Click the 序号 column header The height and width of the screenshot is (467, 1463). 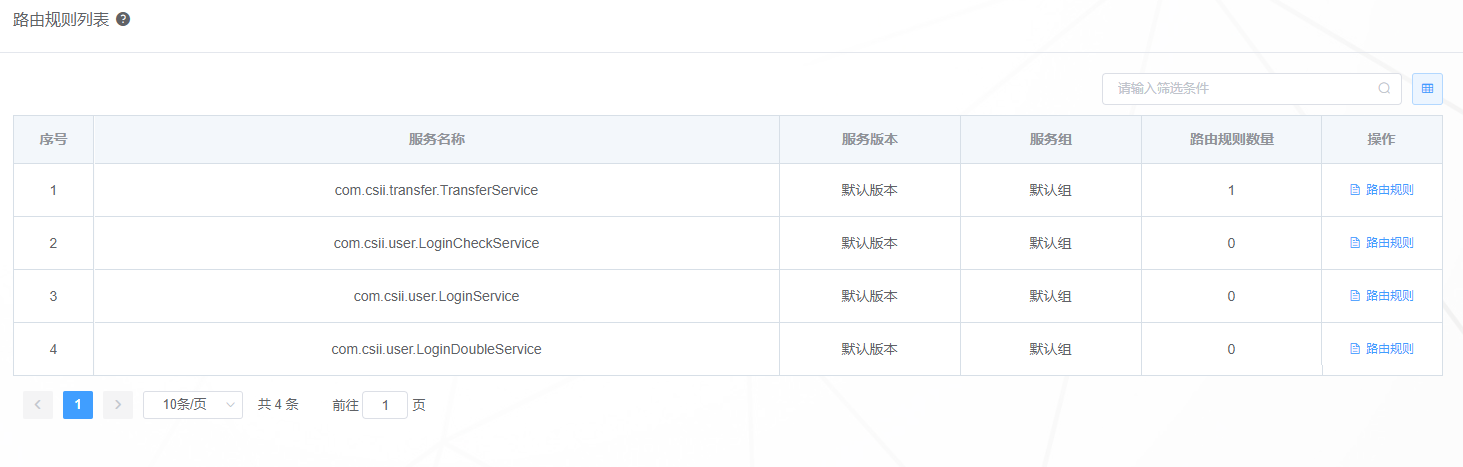[54, 140]
